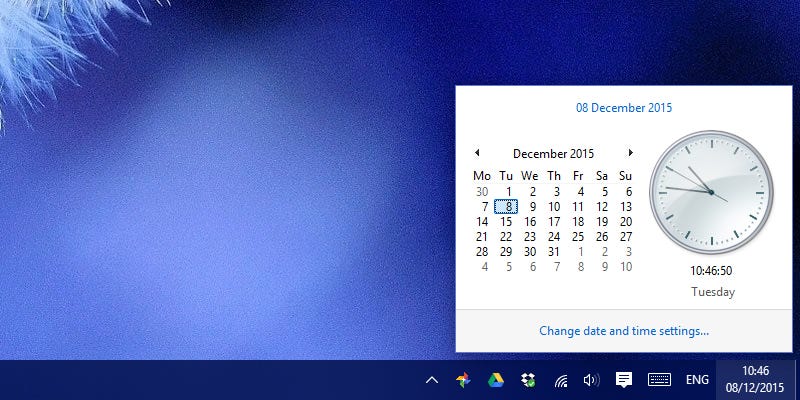
Task: Open Google Drive tray icon
Action: pyautogui.click(x=495, y=380)
